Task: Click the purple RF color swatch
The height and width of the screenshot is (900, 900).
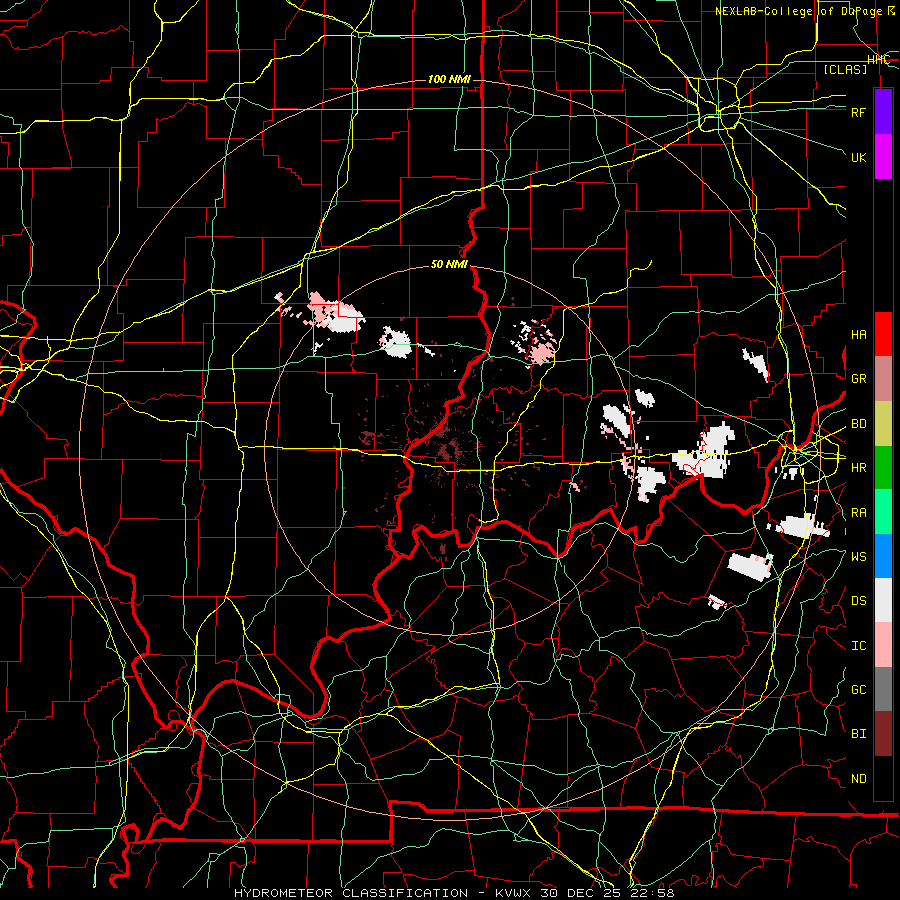Action: click(883, 112)
